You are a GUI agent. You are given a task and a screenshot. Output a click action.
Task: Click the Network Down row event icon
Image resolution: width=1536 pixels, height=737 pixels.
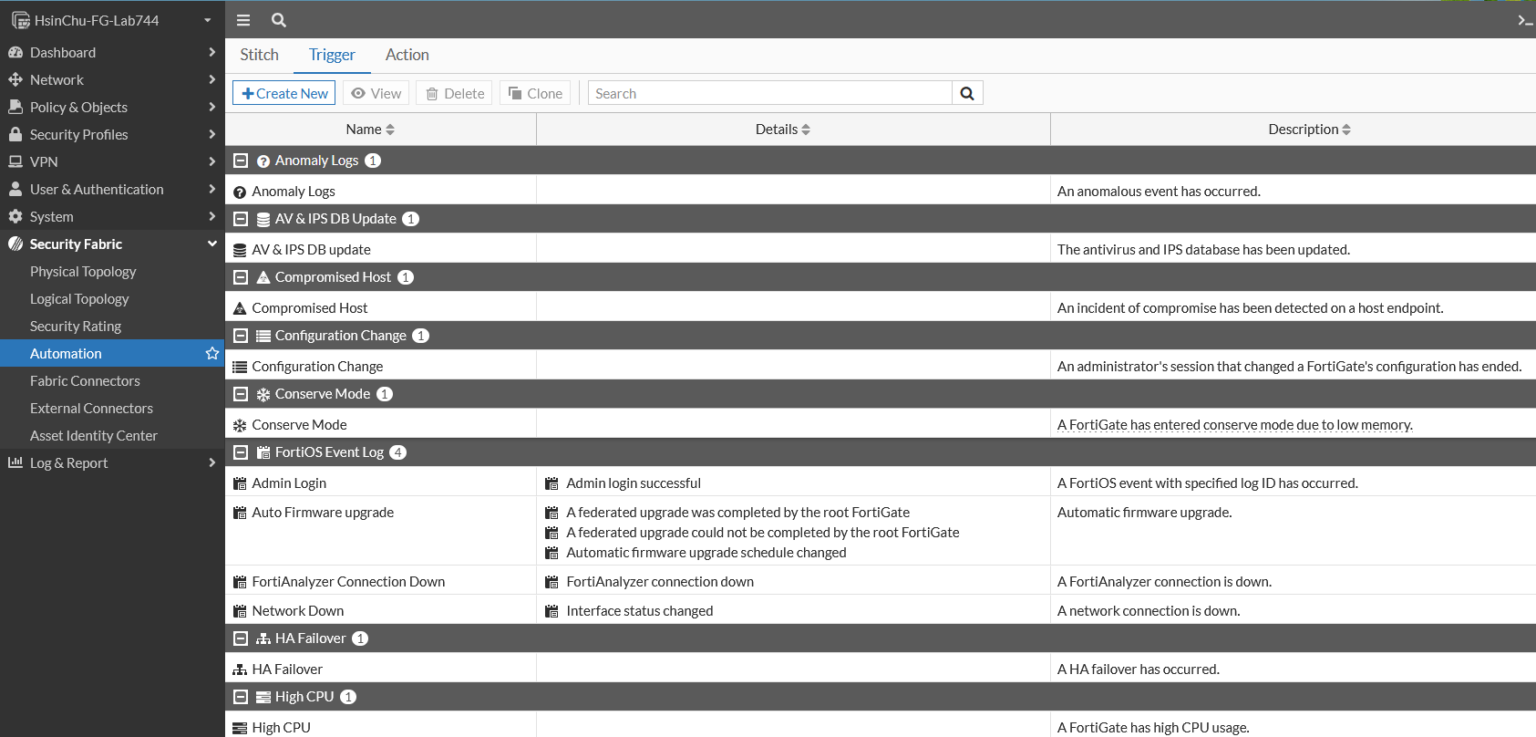click(239, 611)
